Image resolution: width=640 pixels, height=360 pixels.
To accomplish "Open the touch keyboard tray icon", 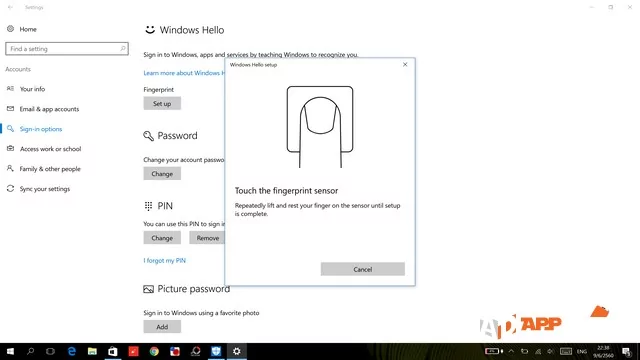I will click(x=566, y=351).
